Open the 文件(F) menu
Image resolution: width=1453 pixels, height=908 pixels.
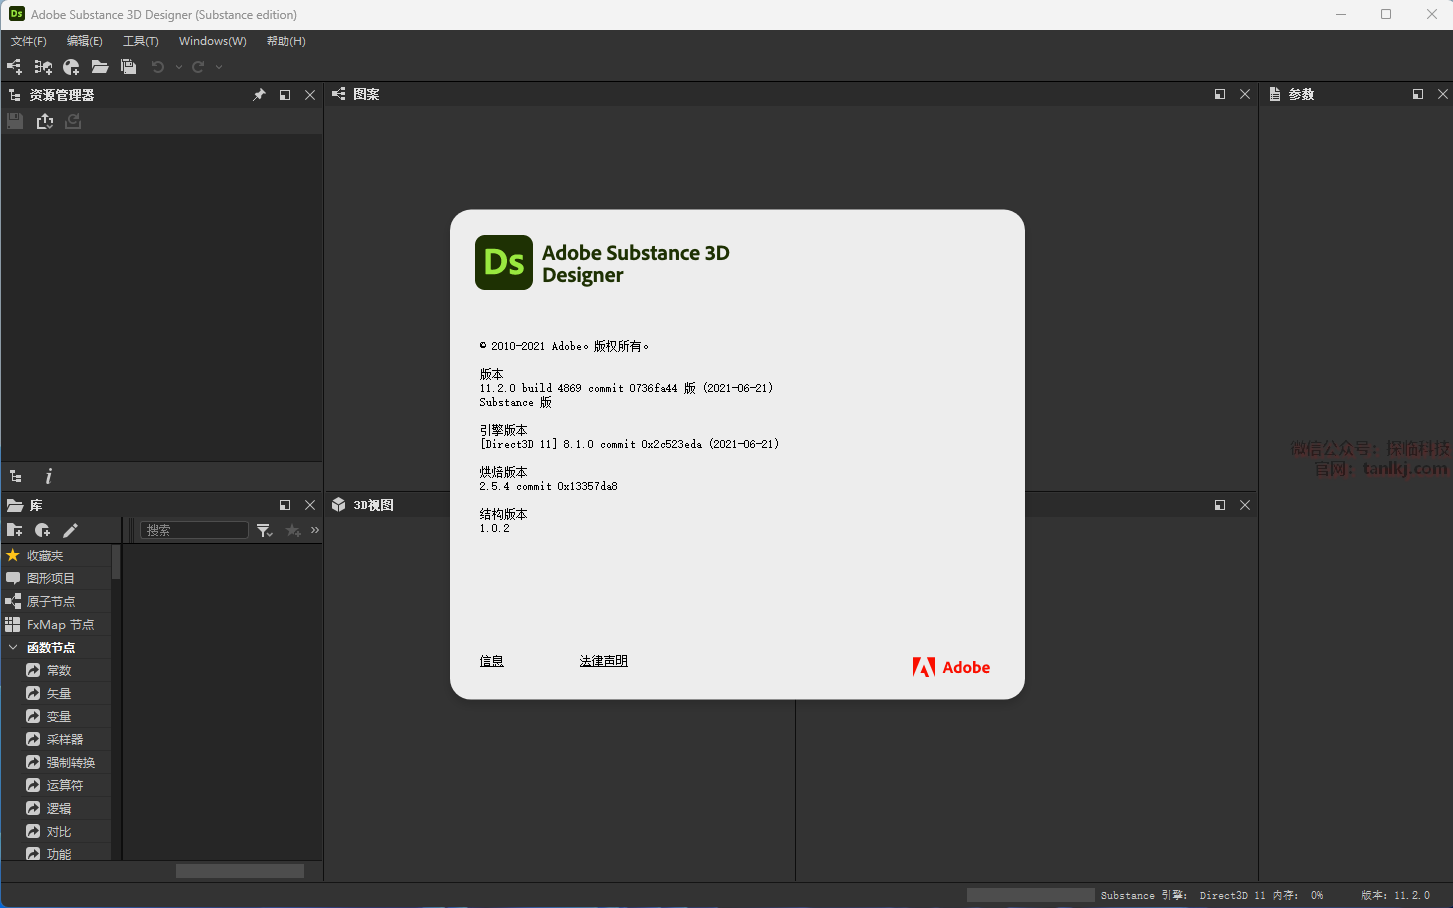[x=29, y=41]
